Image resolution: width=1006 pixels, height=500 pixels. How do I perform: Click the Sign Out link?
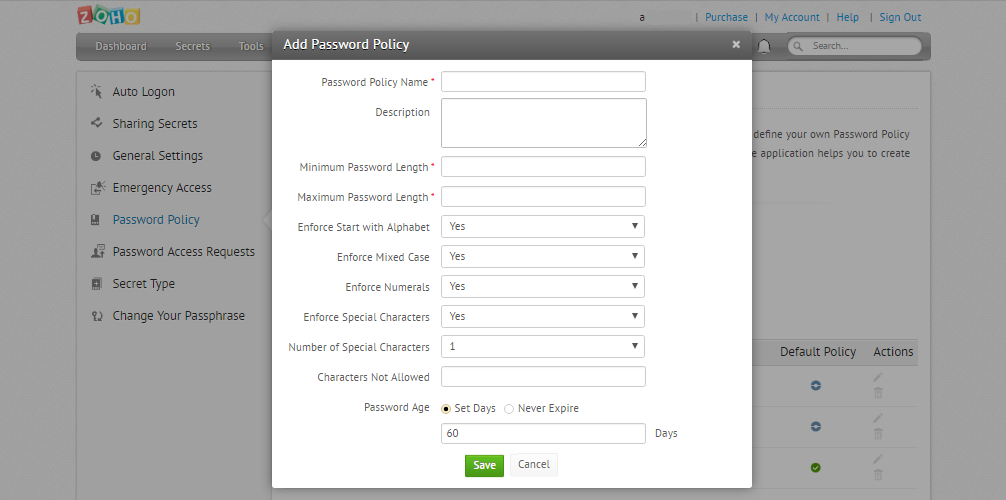coord(900,17)
